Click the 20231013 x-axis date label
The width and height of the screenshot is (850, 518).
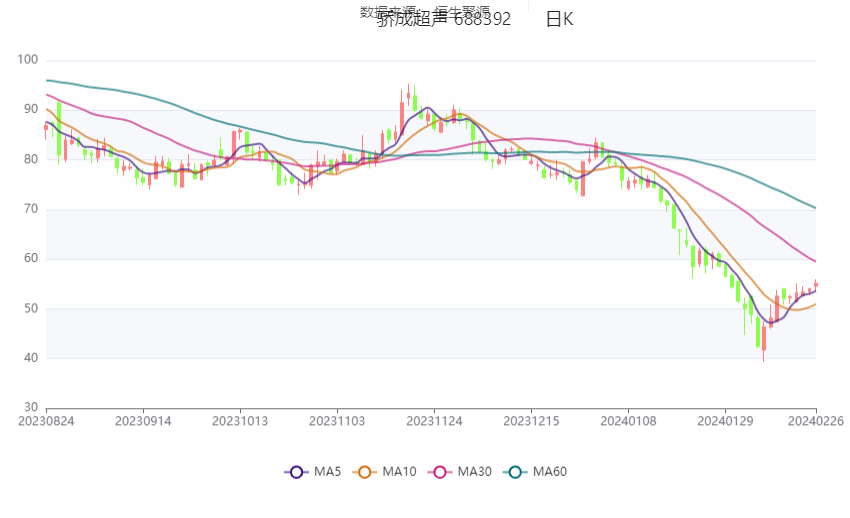(x=240, y=422)
